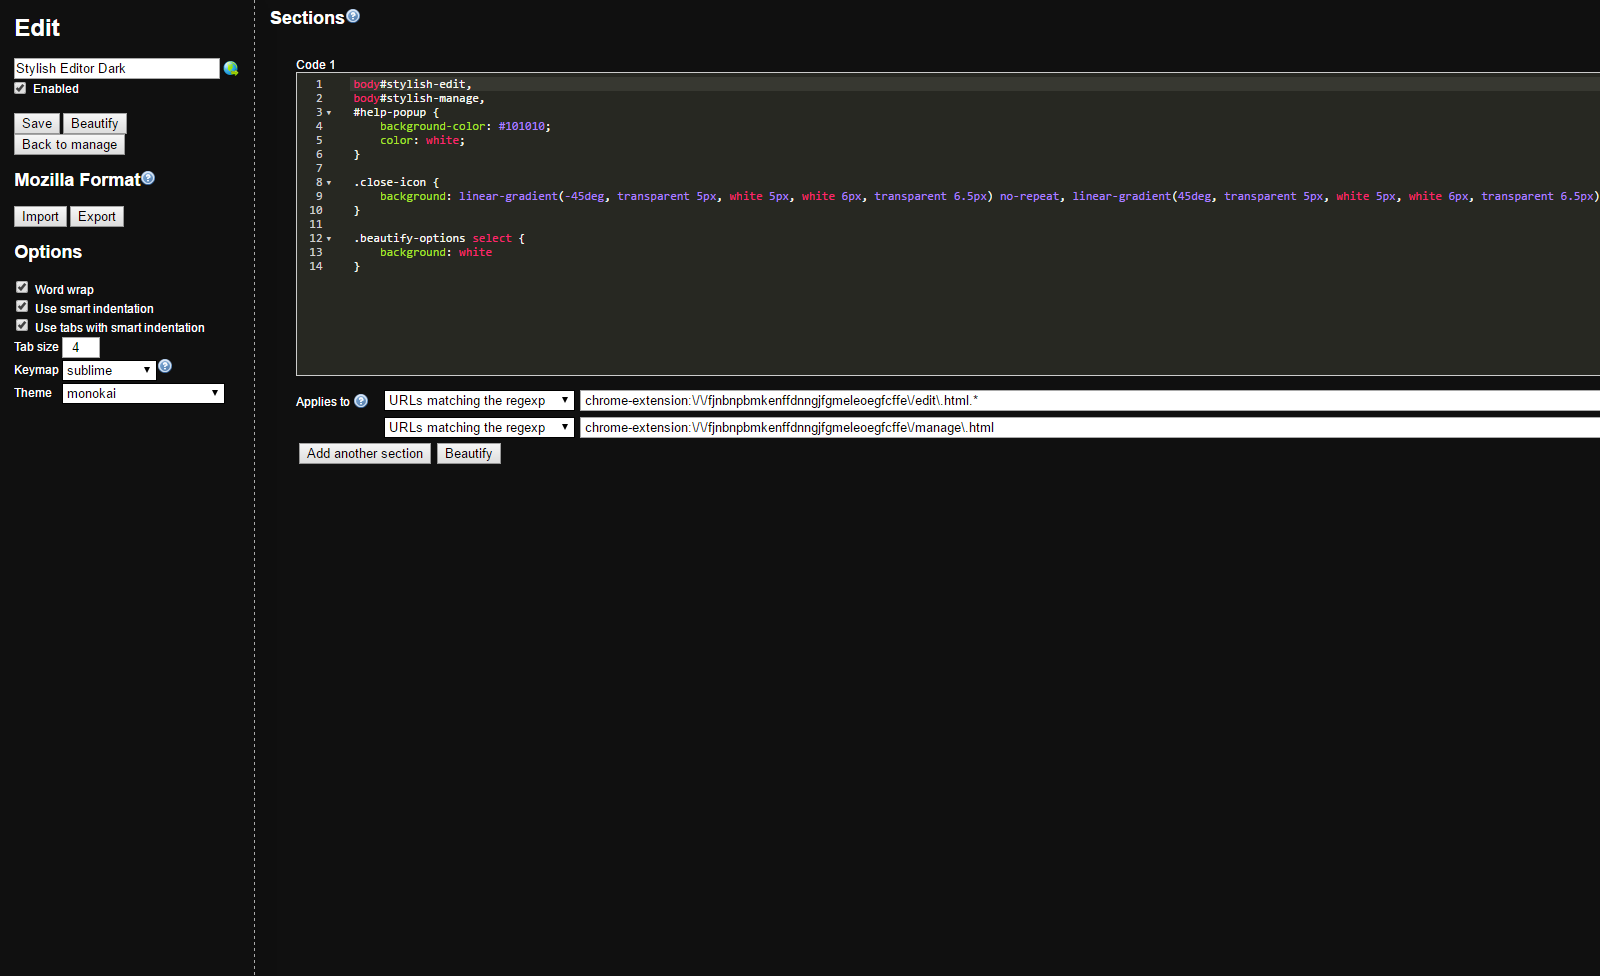Open the Theme monokai dropdown
This screenshot has height=976, width=1600.
point(143,393)
